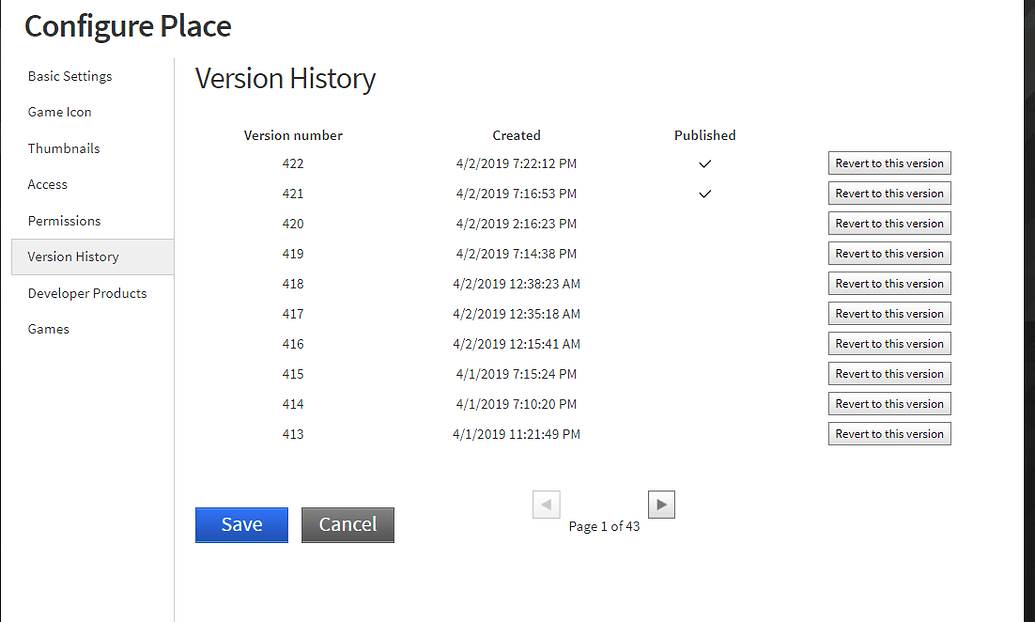
Task: Click the Version History heading
Action: click(x=285, y=79)
